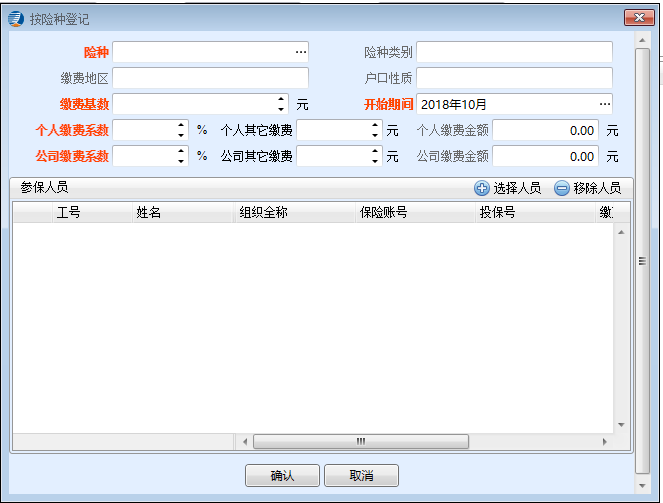Focus the 缴费地区 input field
Screen dimensions: 663x503
pyautogui.click(x=211, y=78)
